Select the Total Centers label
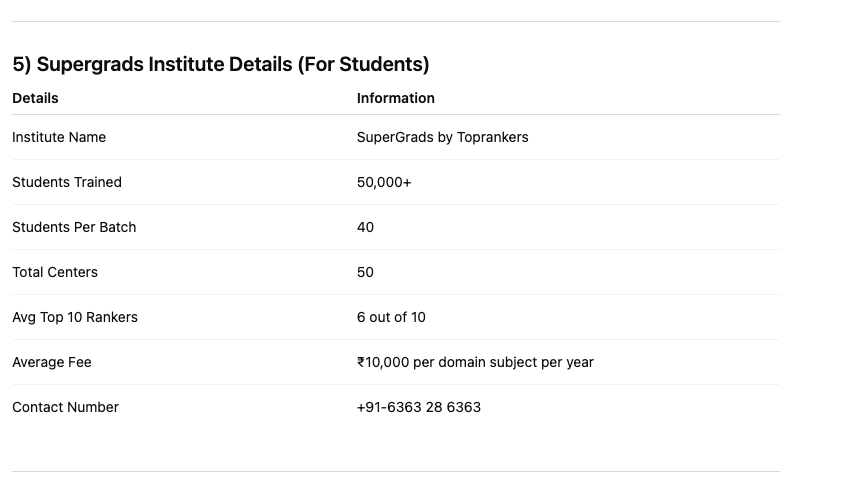The width and height of the screenshot is (853, 490). point(55,272)
